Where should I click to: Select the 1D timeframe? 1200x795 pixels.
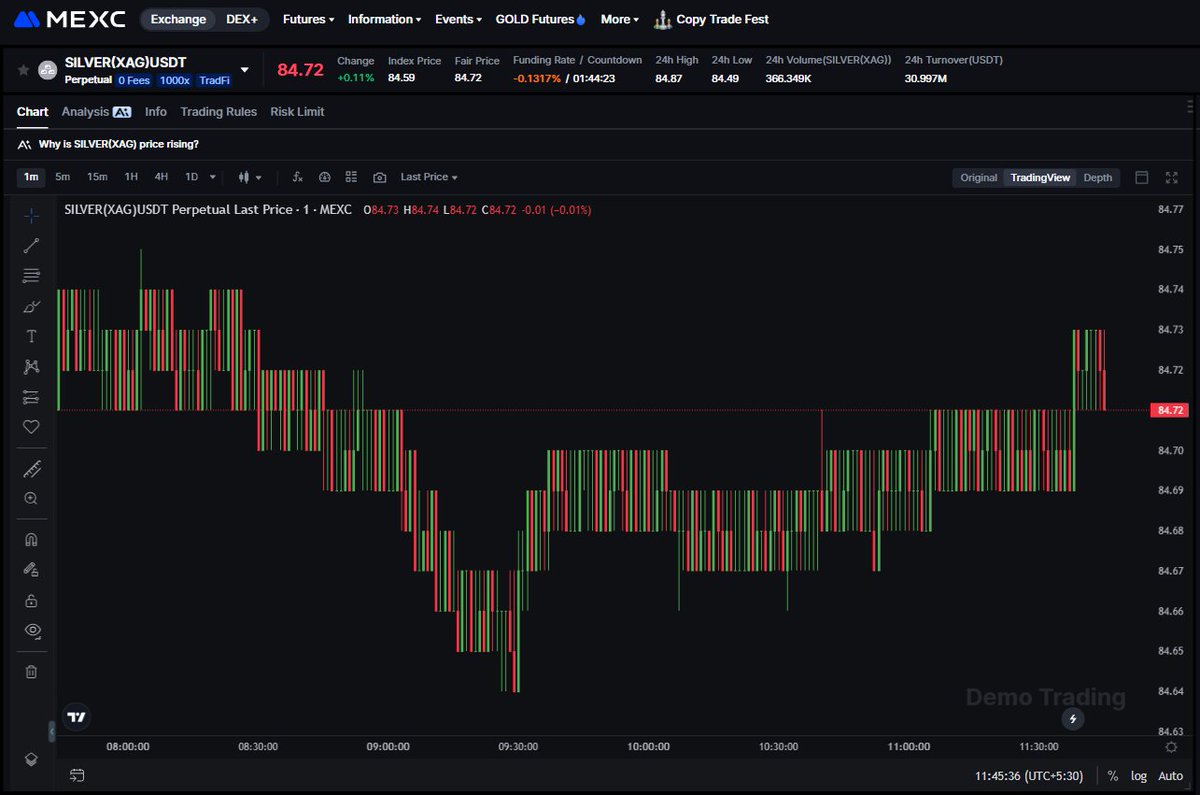pyautogui.click(x=191, y=177)
